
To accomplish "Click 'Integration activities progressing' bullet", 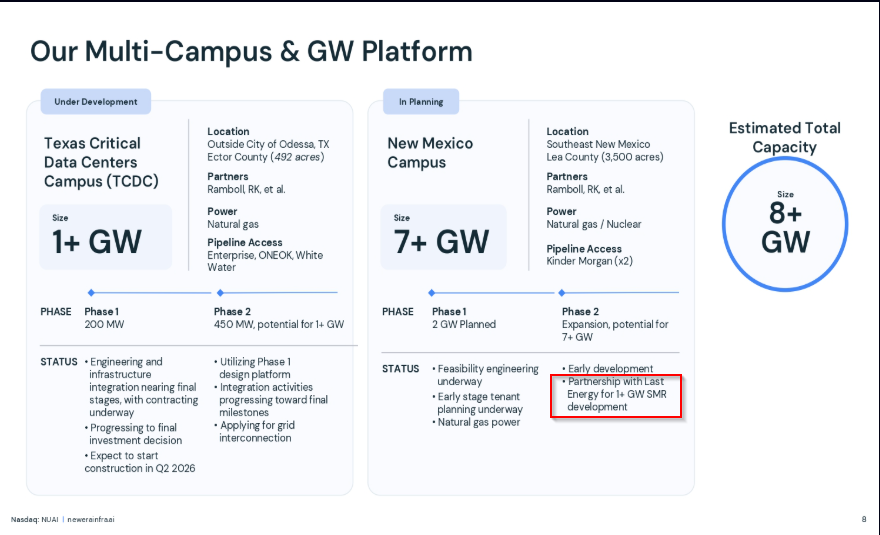I will pyautogui.click(x=271, y=400).
